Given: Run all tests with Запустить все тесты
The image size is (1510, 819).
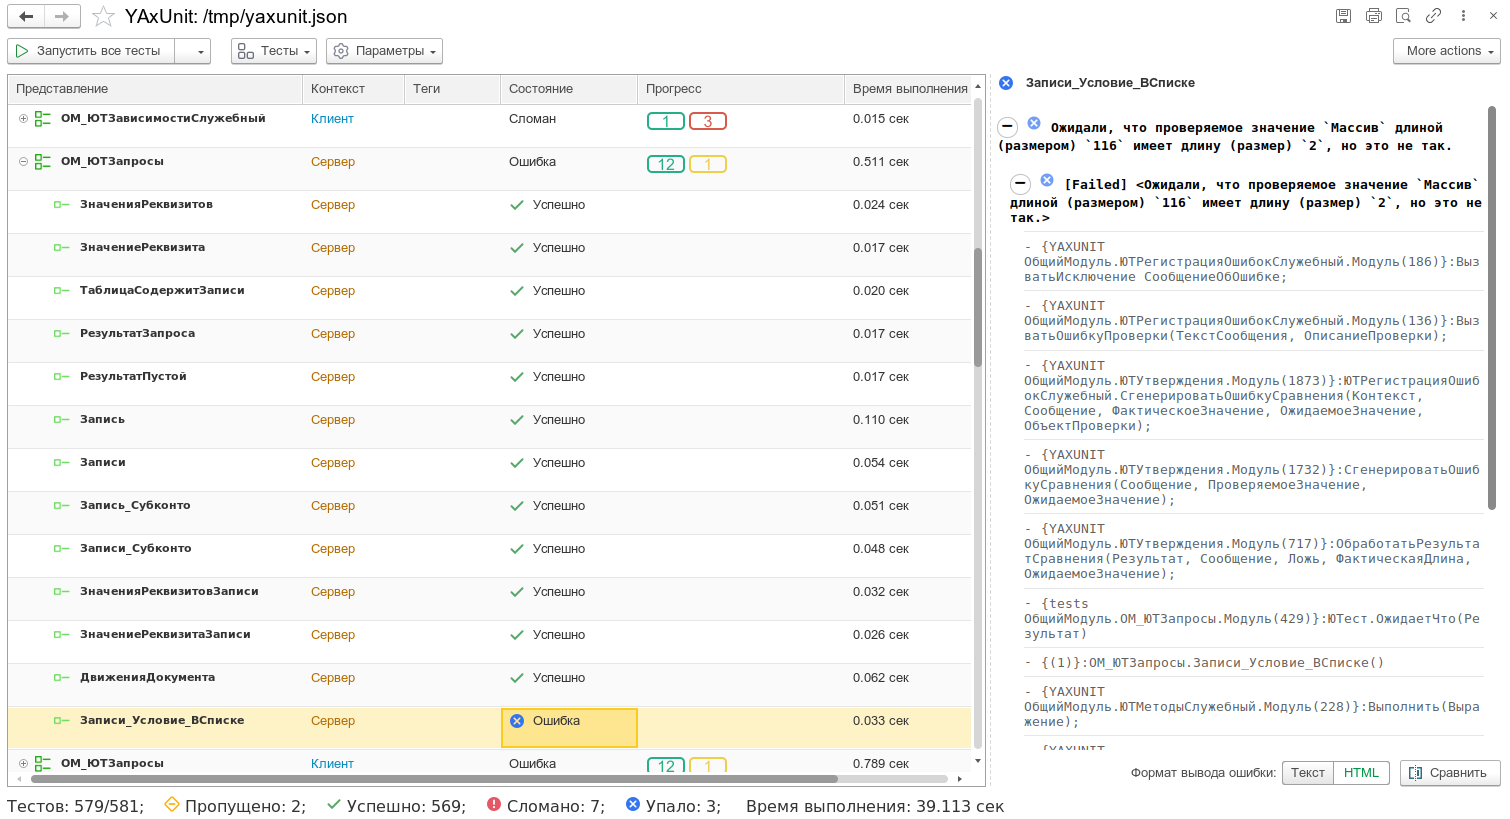Looking at the screenshot, I should [x=91, y=51].
